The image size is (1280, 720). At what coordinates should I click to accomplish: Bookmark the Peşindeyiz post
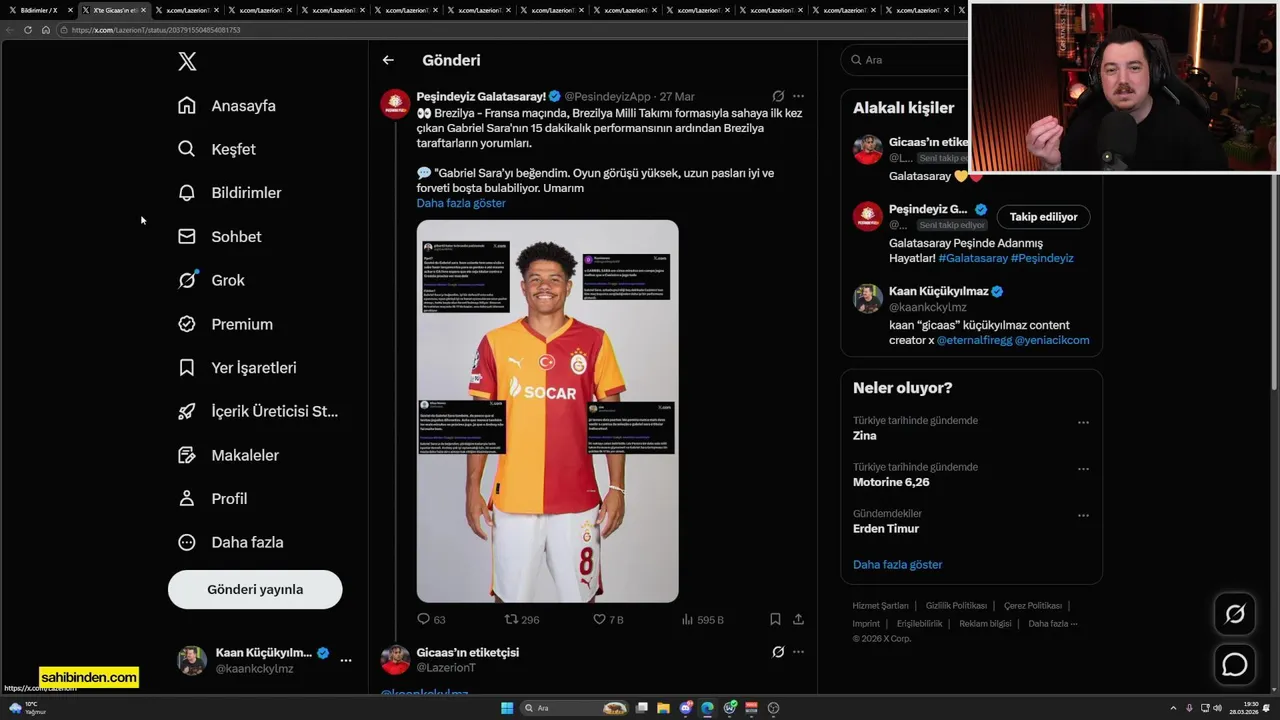click(775, 620)
